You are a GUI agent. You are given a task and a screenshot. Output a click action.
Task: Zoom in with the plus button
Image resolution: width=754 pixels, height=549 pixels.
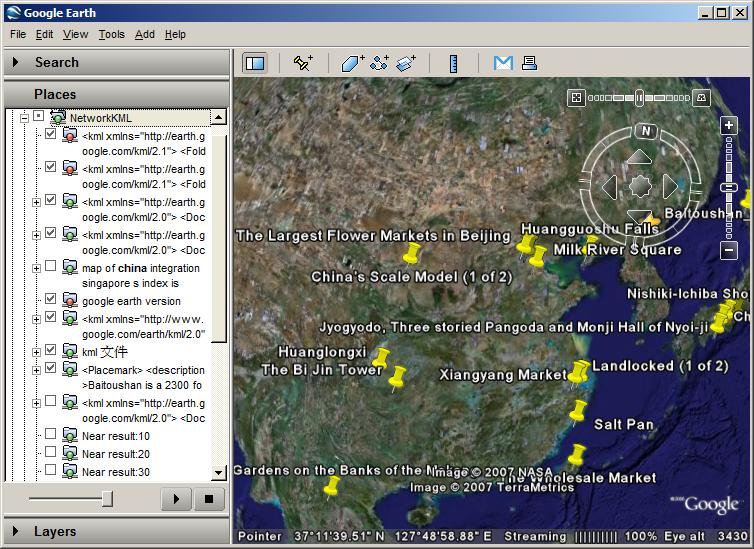pos(729,125)
